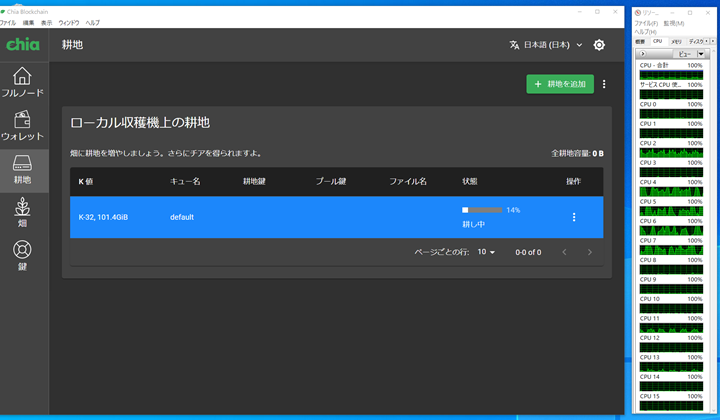Open the ウォレット (Wallet) sidebar icon
720x420 pixels.
[x=22, y=126]
